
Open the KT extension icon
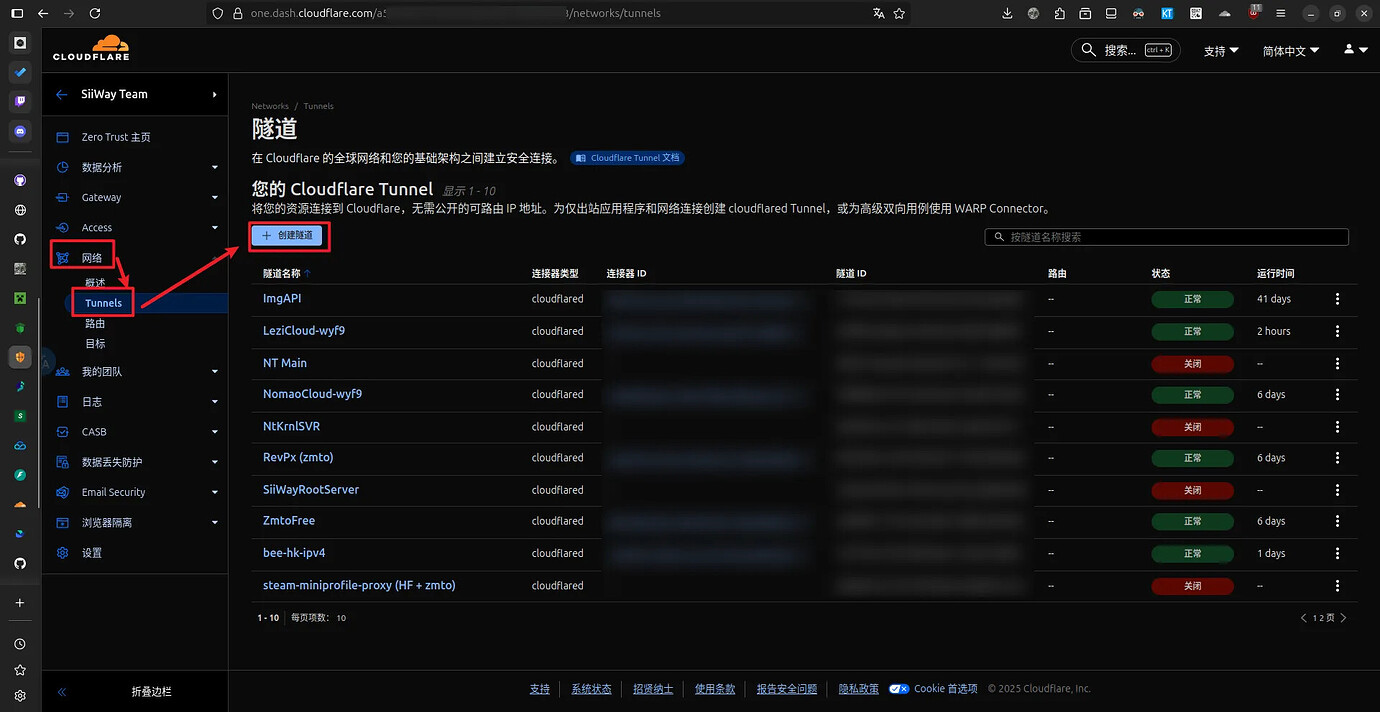click(1167, 14)
